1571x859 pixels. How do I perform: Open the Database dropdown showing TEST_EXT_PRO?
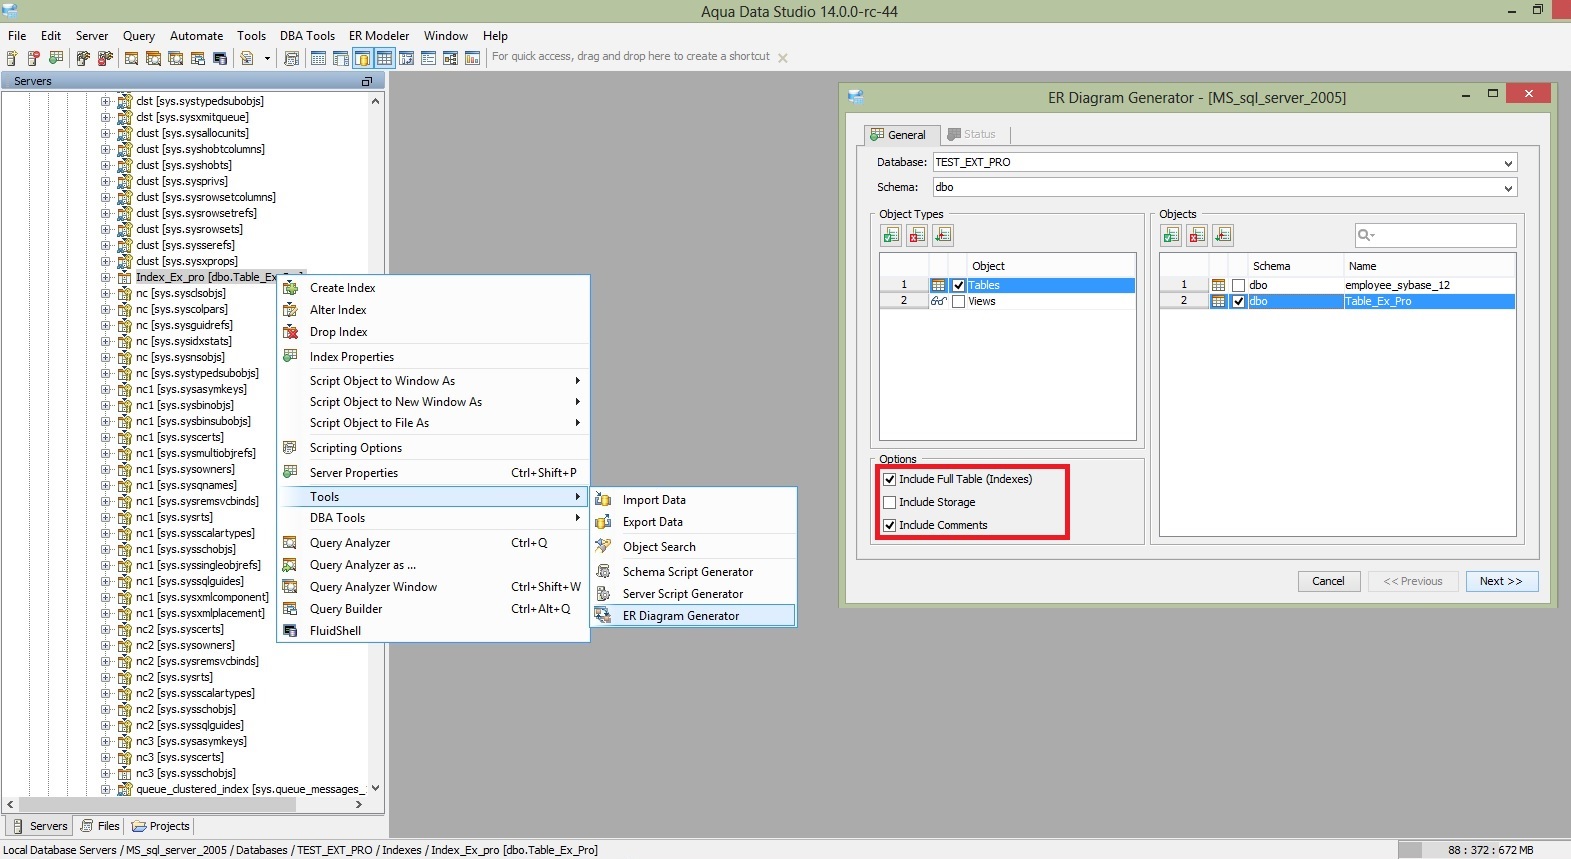(1508, 162)
